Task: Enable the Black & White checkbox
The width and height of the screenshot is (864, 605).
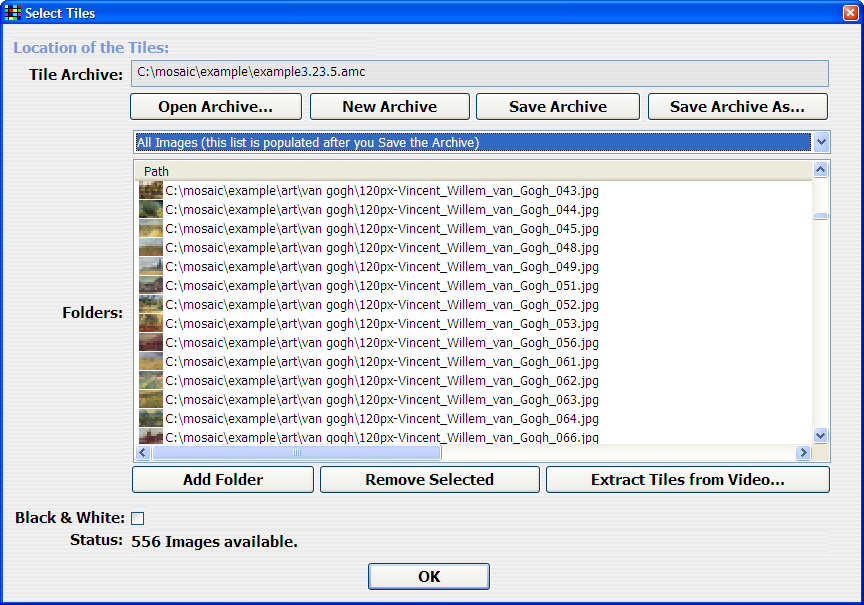Action: (138, 518)
